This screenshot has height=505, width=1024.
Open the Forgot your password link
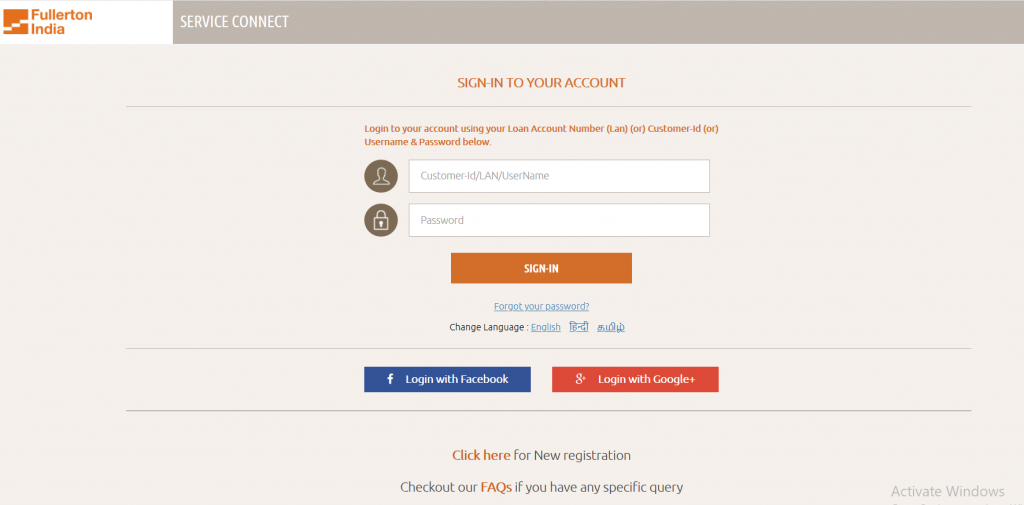point(541,306)
